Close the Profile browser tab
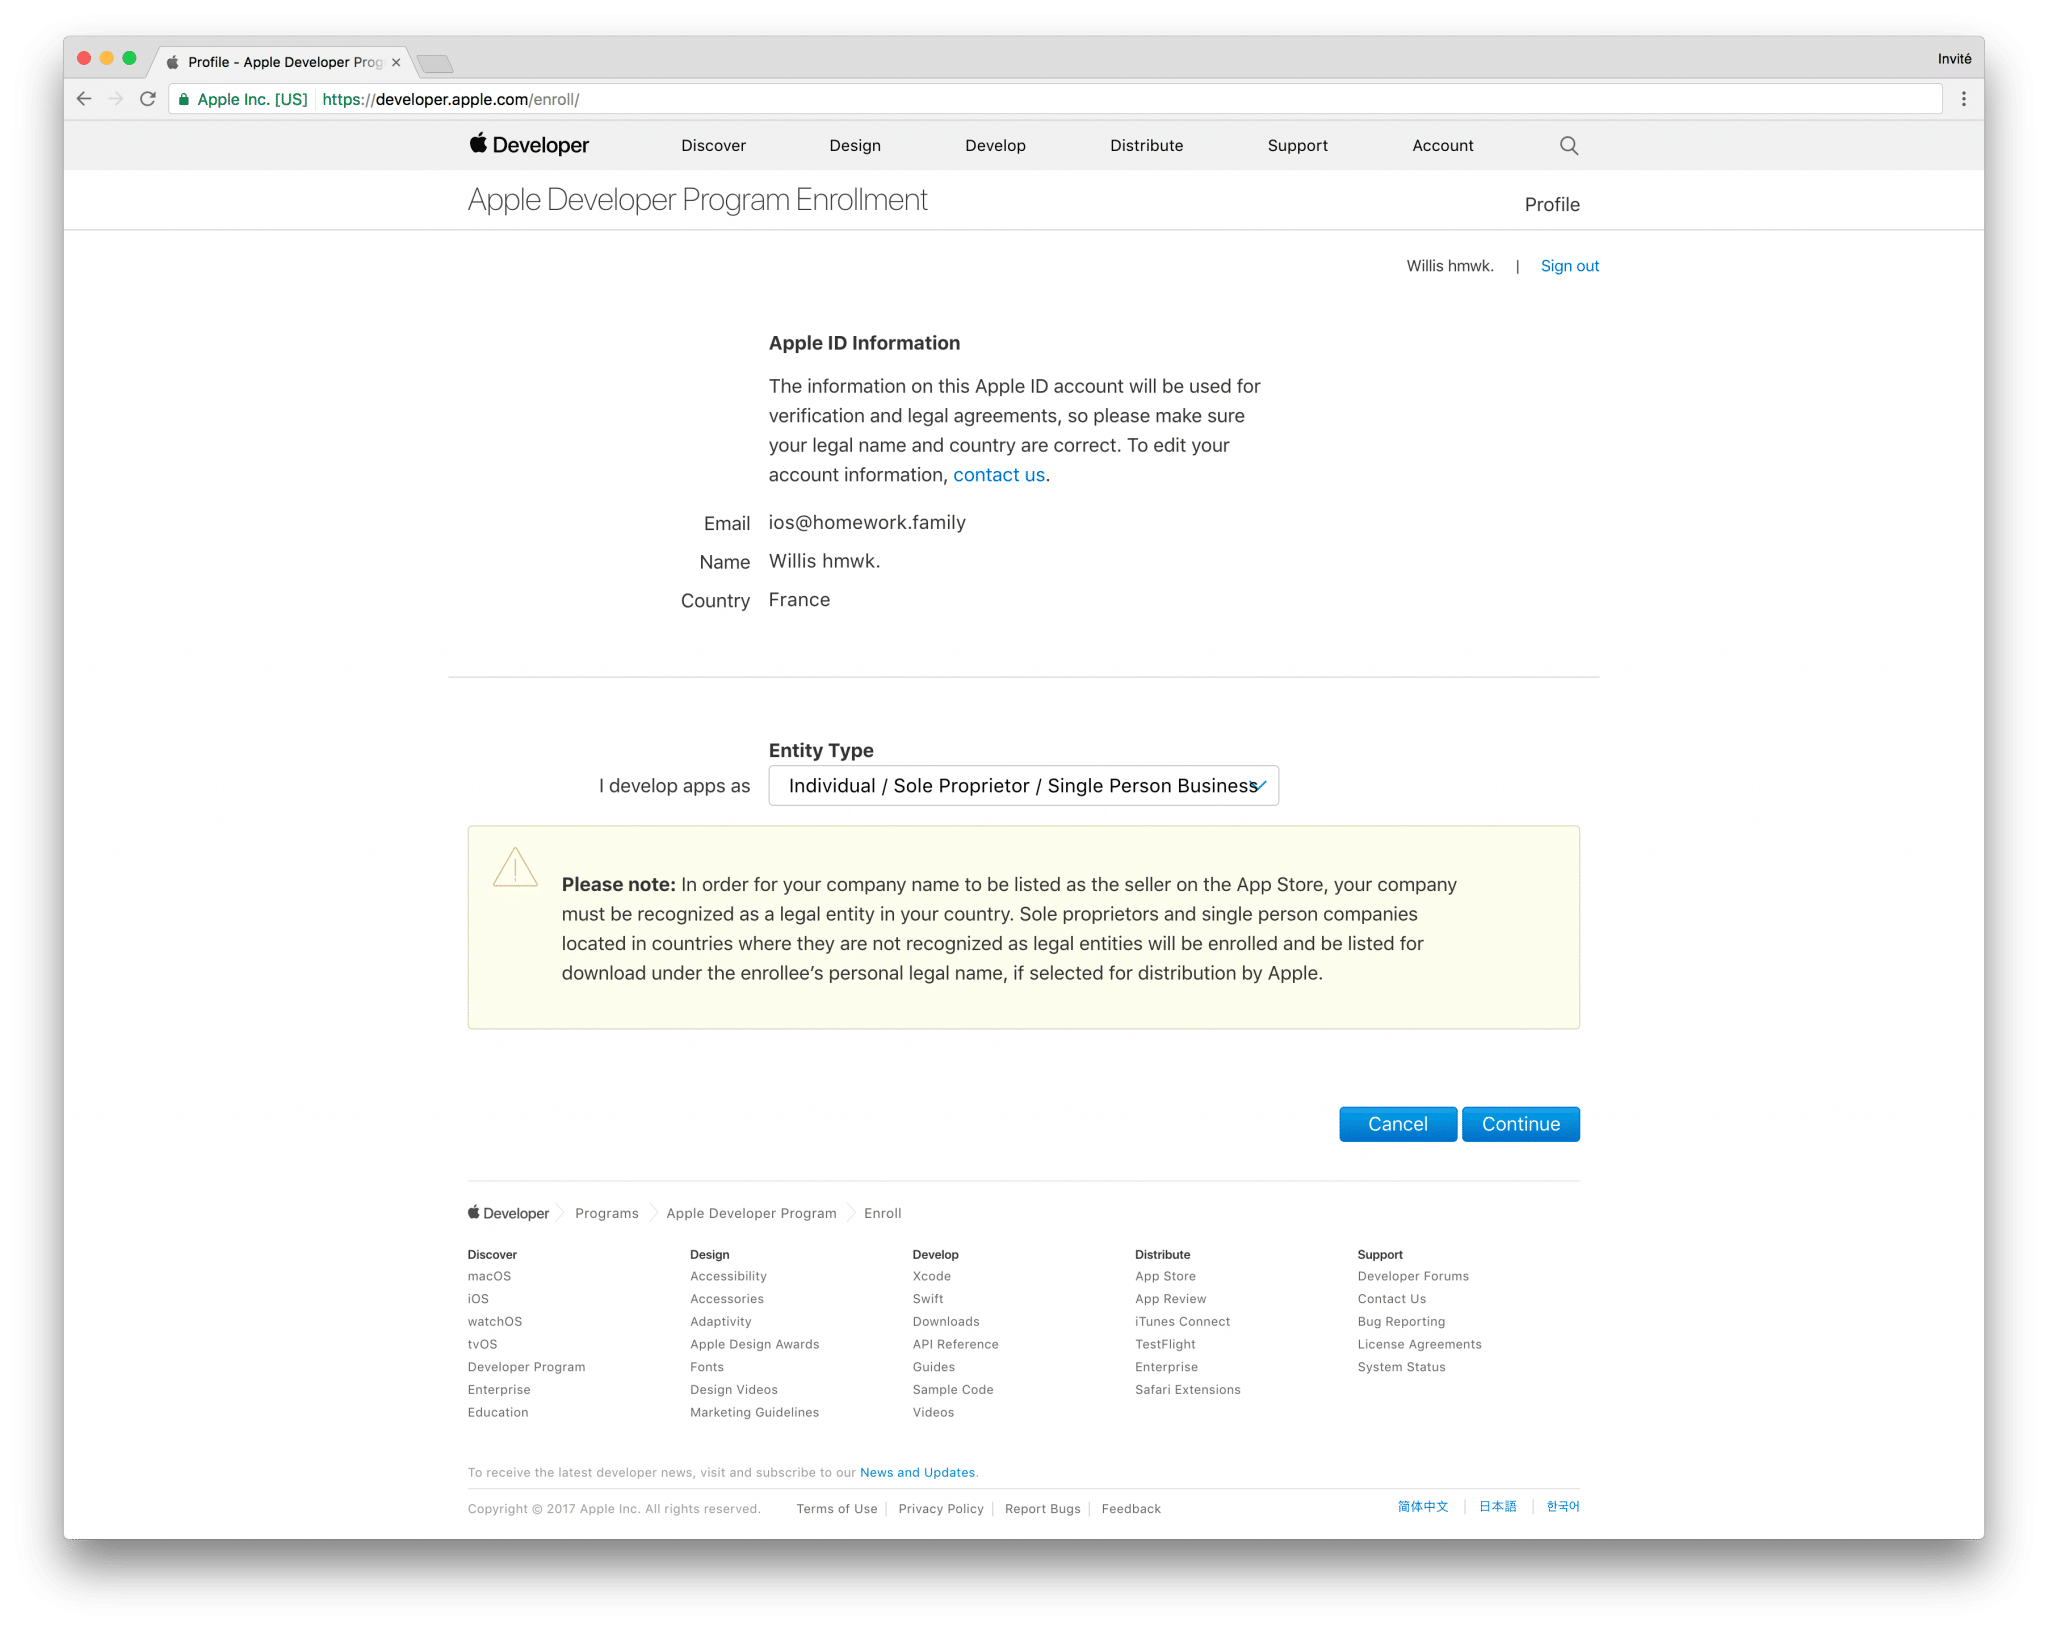Screen dimensions: 2048x1630 tap(396, 62)
